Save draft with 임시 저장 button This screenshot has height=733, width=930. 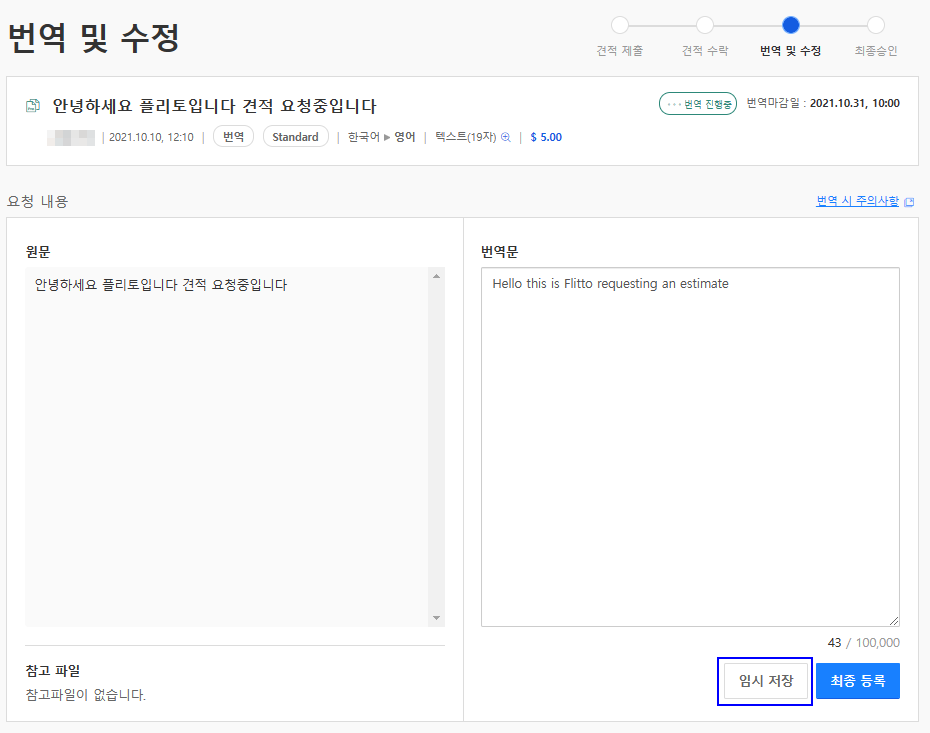[766, 681]
